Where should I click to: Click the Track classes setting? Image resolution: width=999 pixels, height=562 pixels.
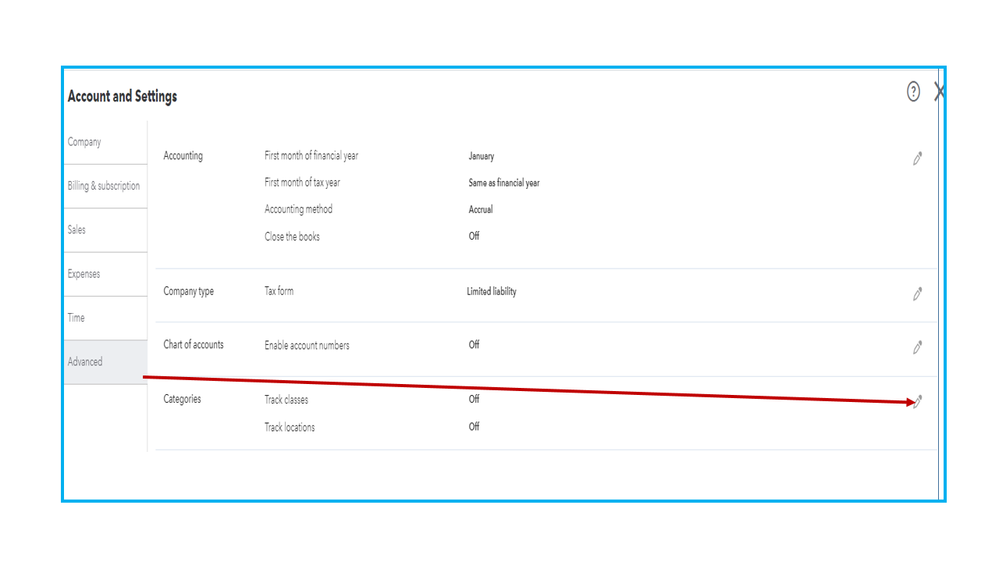point(286,400)
